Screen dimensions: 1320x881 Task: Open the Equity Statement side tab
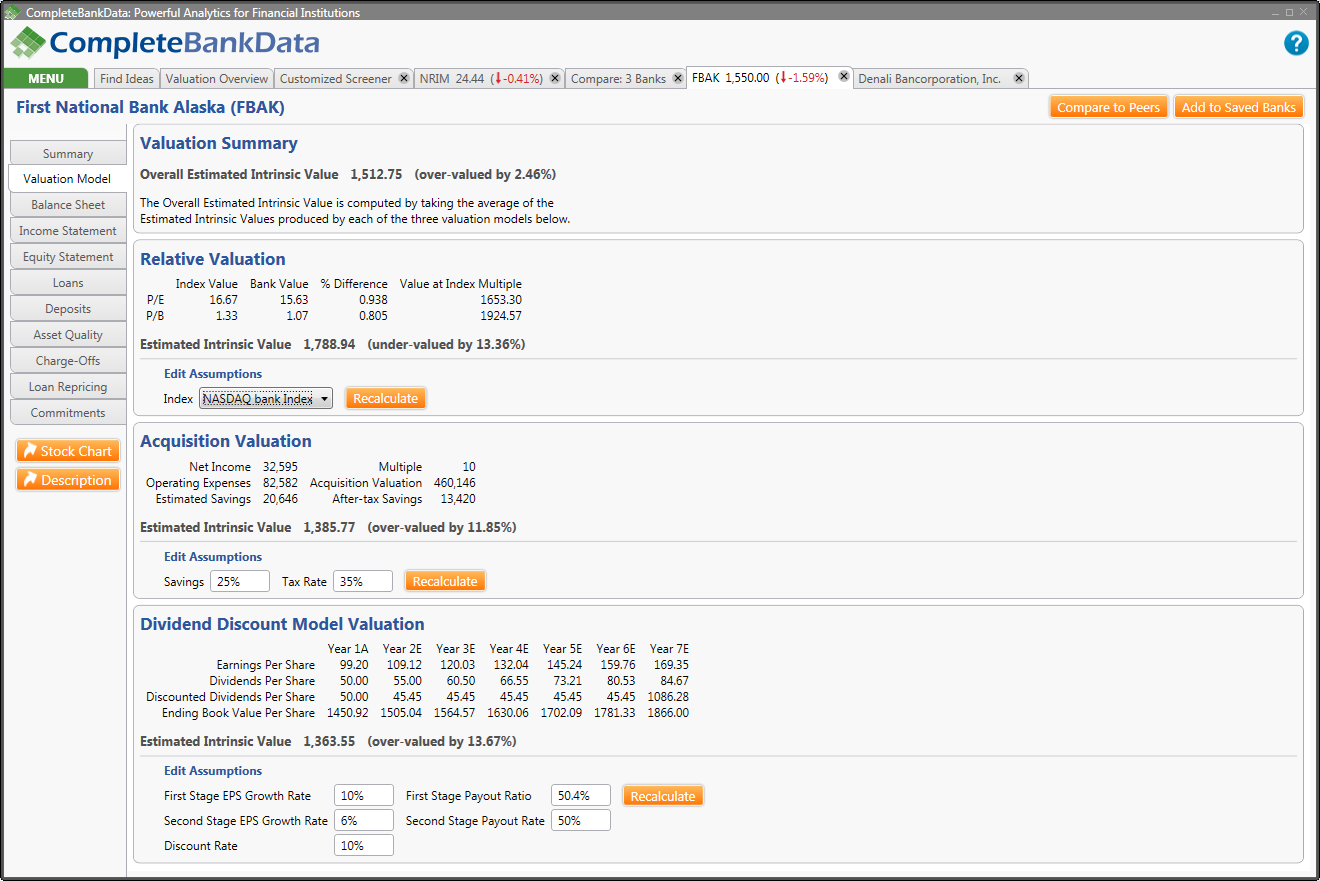coord(68,257)
